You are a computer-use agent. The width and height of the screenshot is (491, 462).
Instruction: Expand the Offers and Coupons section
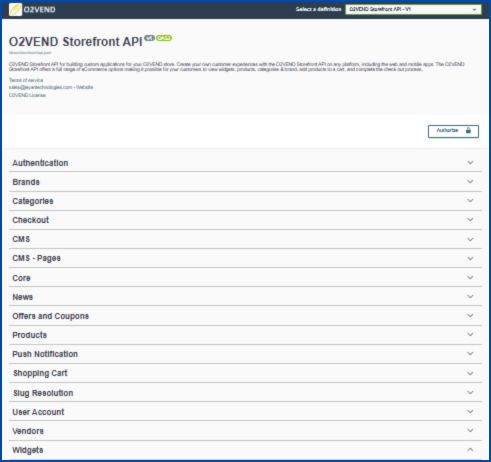coord(245,316)
